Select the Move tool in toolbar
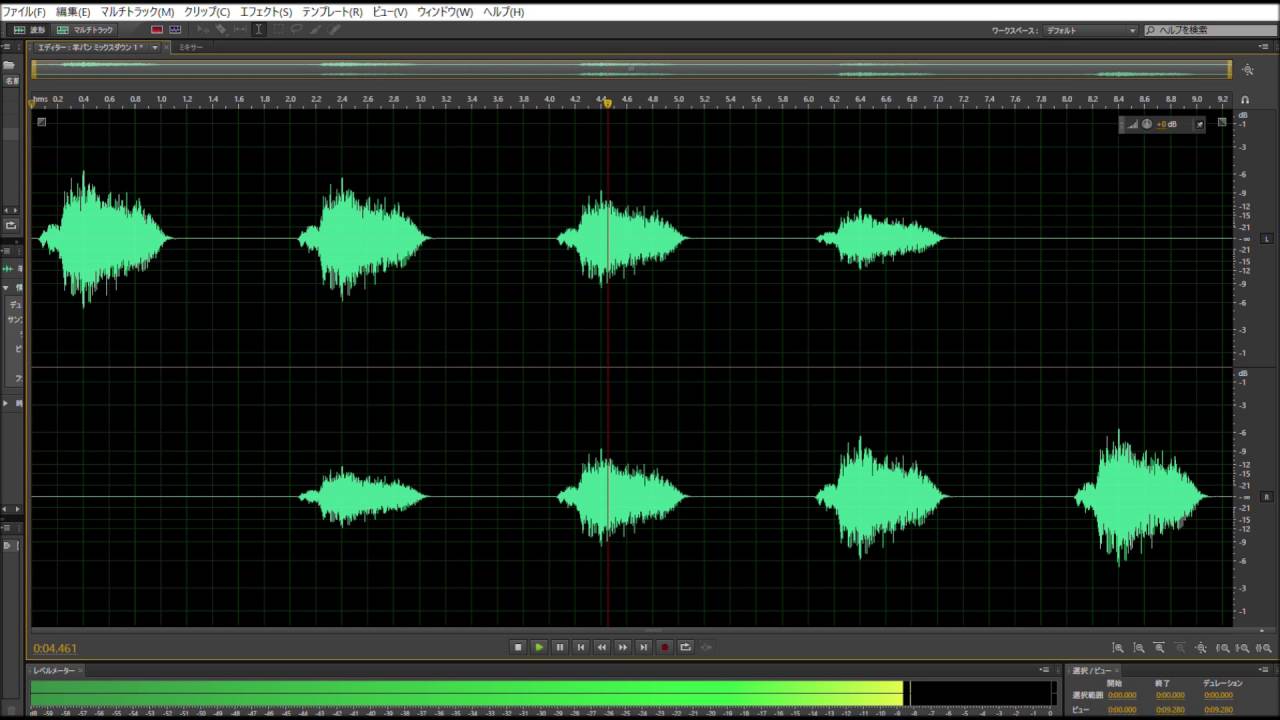 [x=202, y=30]
